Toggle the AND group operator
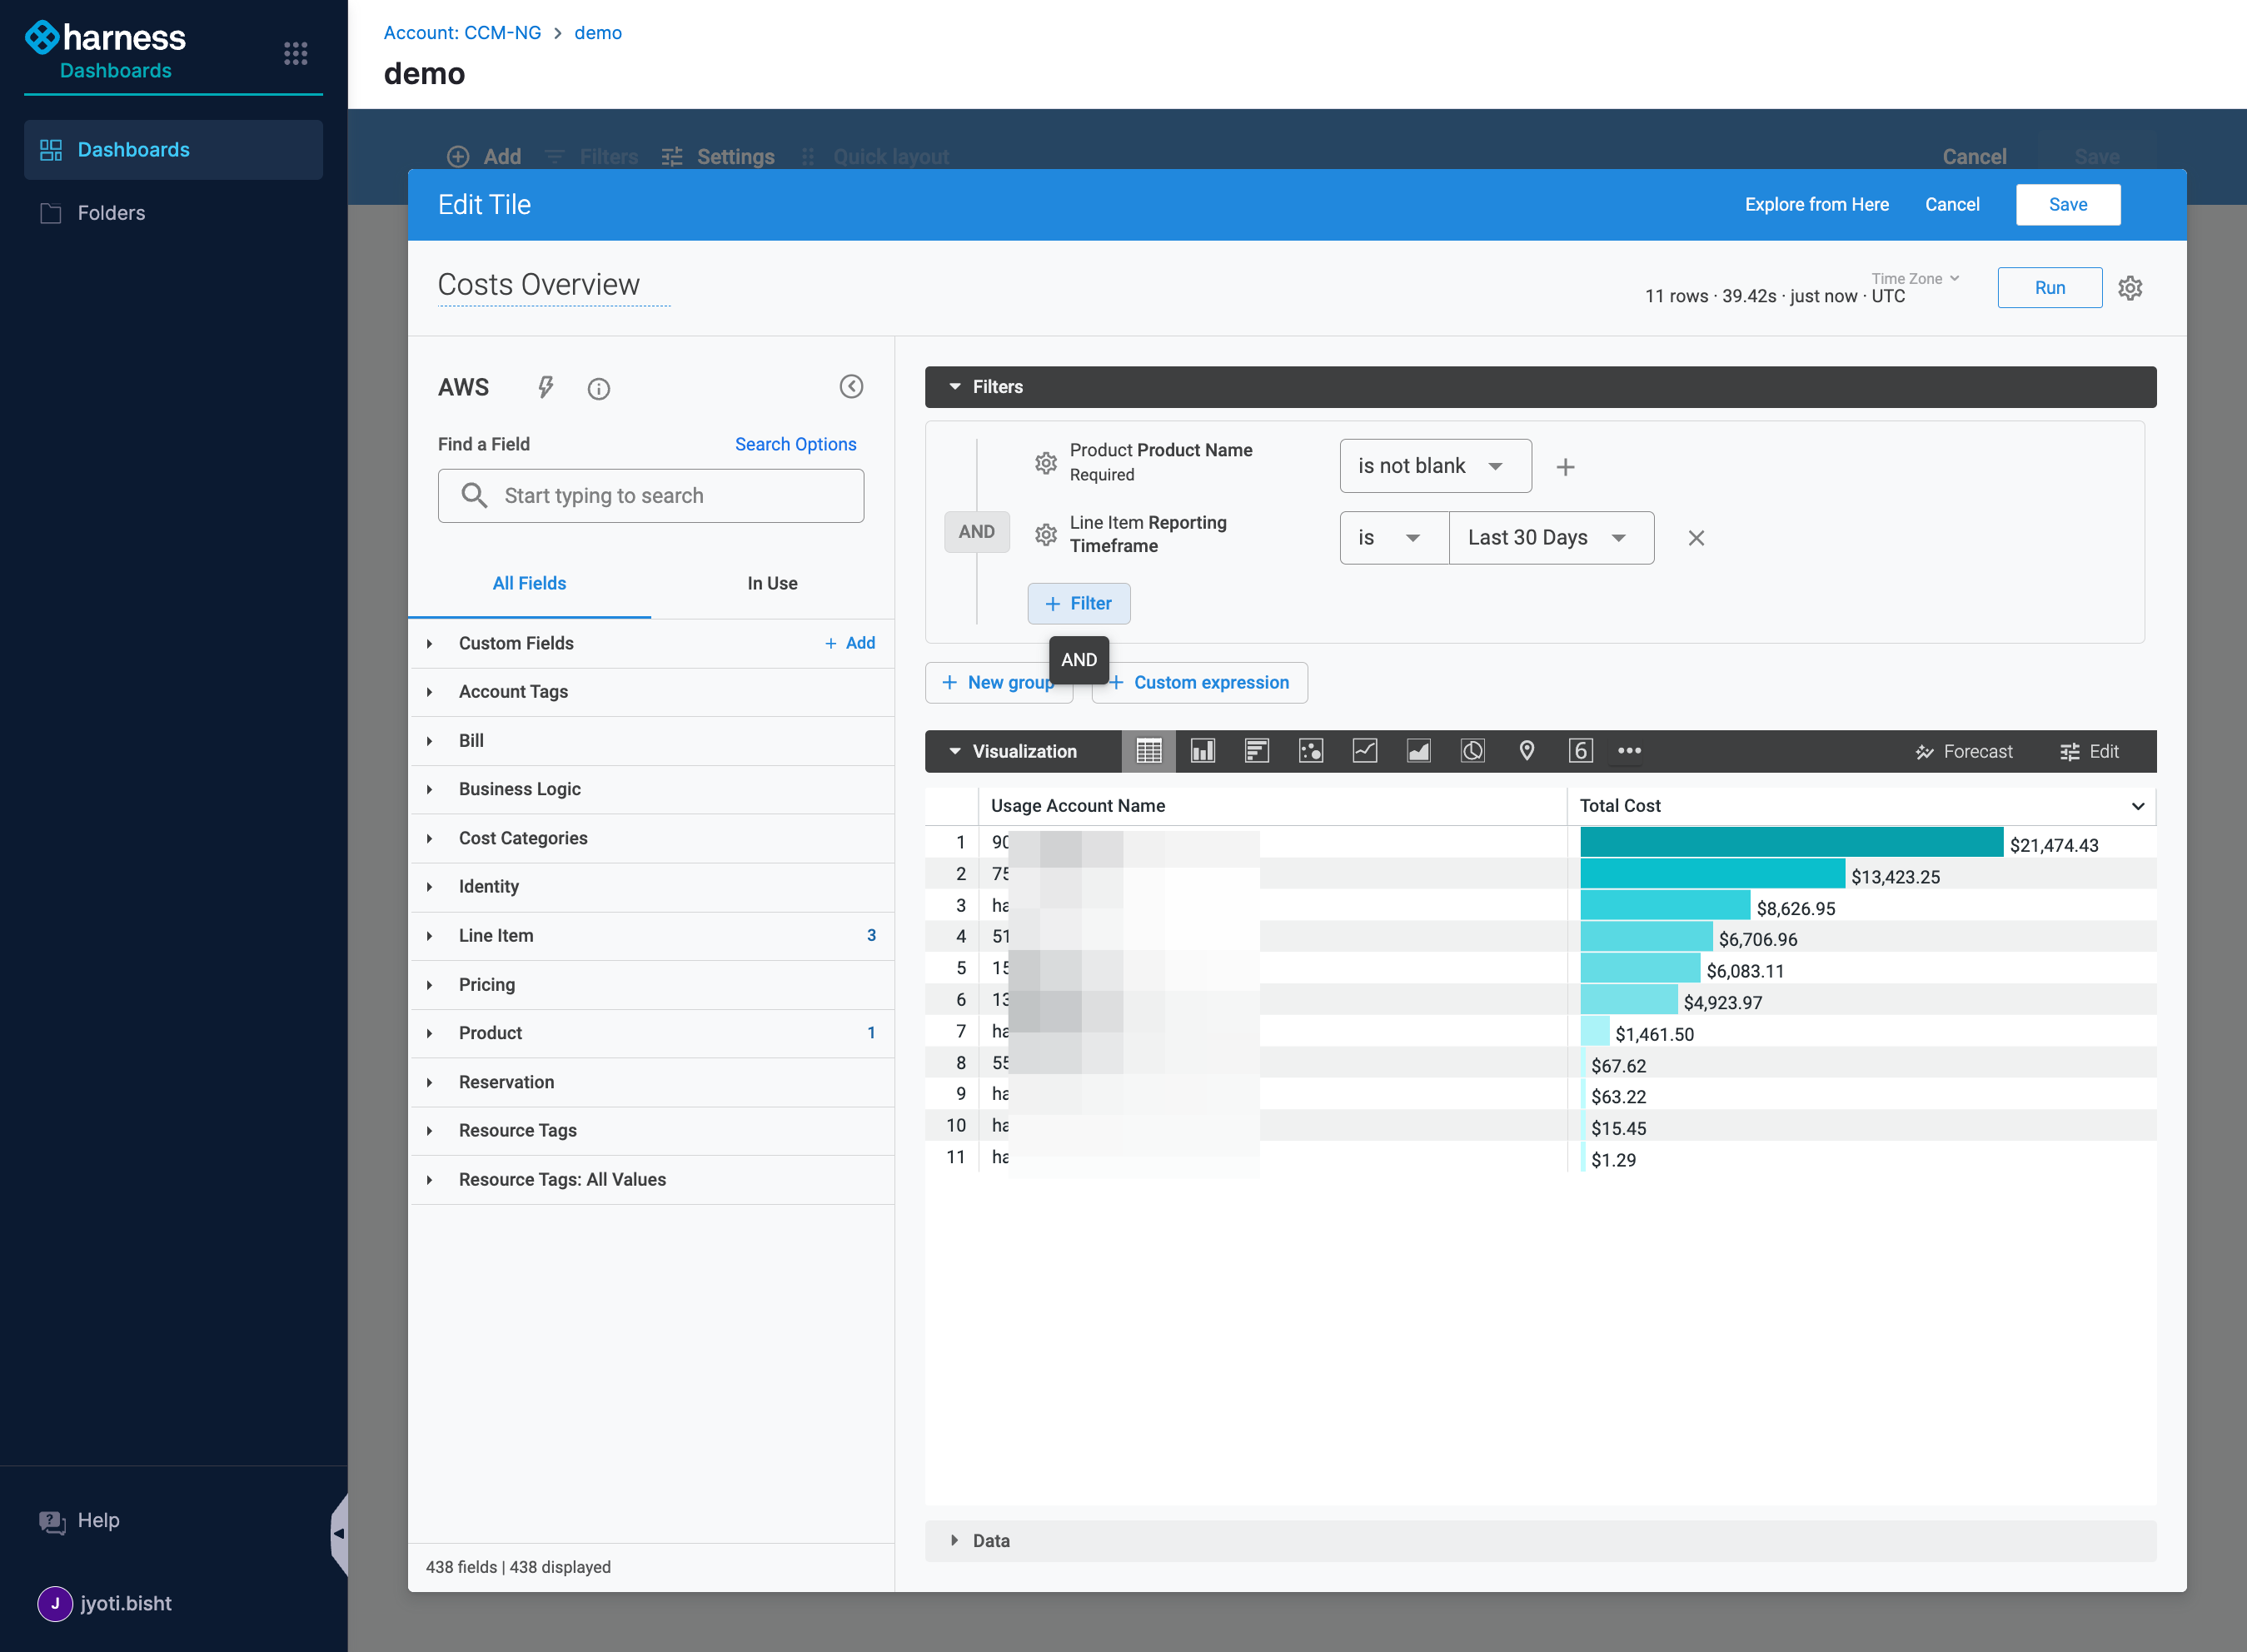 coord(977,532)
